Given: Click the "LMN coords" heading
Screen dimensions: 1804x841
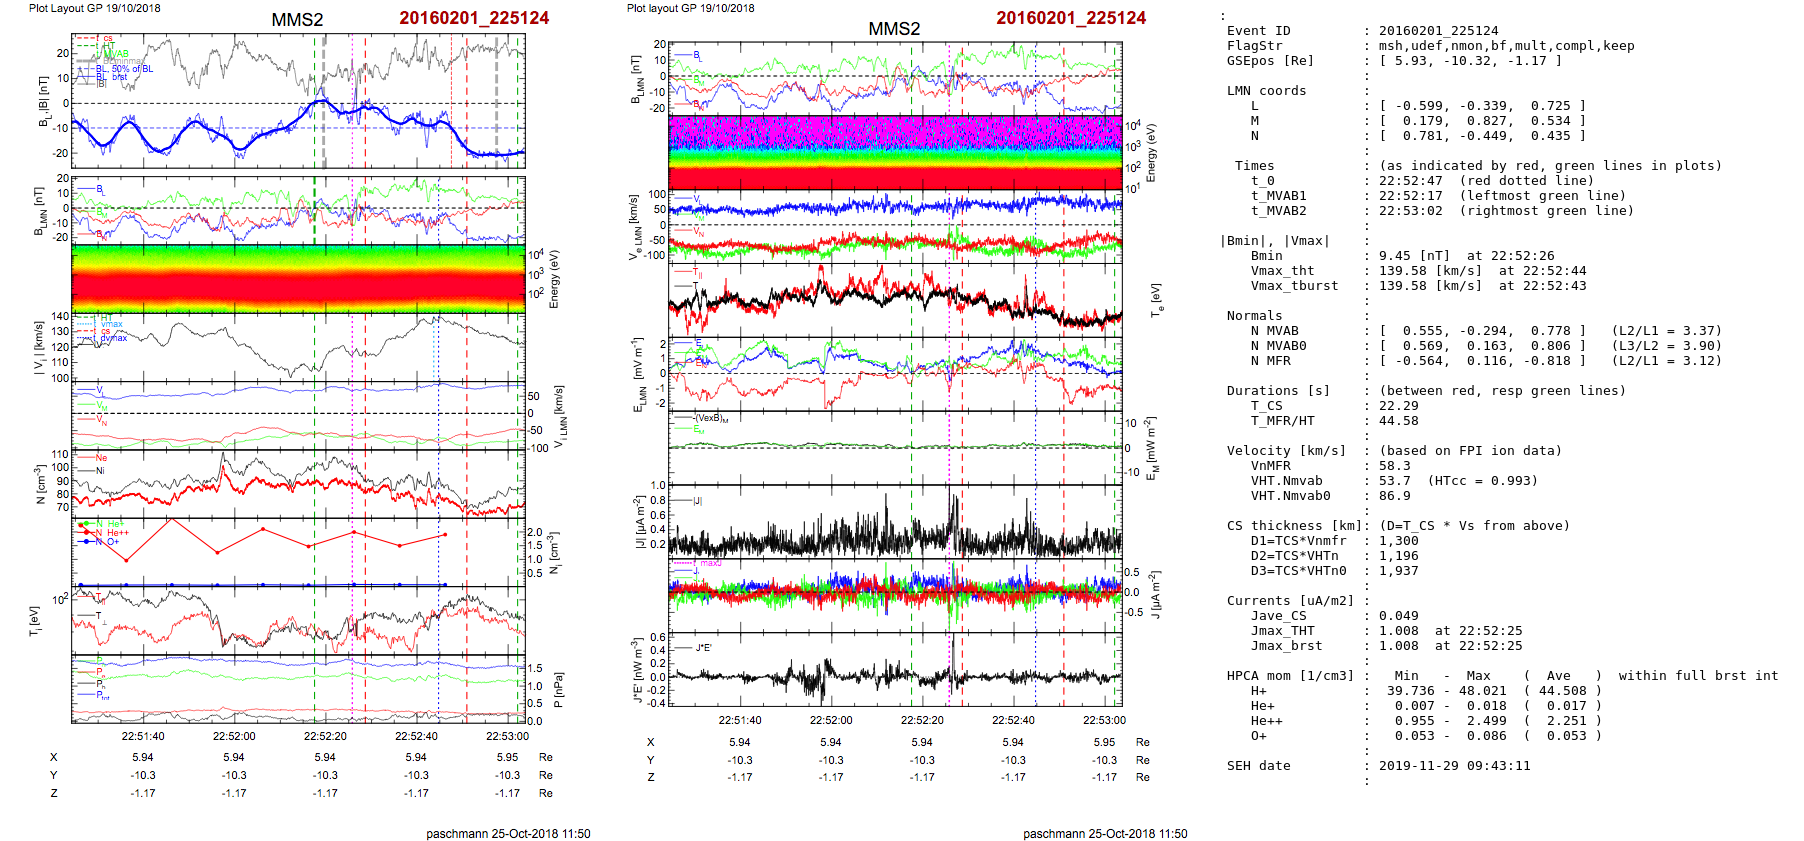Looking at the screenshot, I should 1266,91.
